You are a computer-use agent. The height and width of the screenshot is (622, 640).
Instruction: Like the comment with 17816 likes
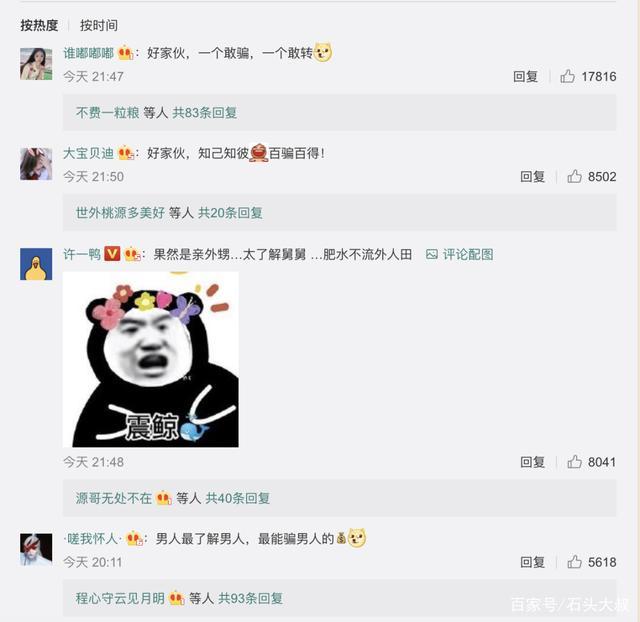click(567, 76)
